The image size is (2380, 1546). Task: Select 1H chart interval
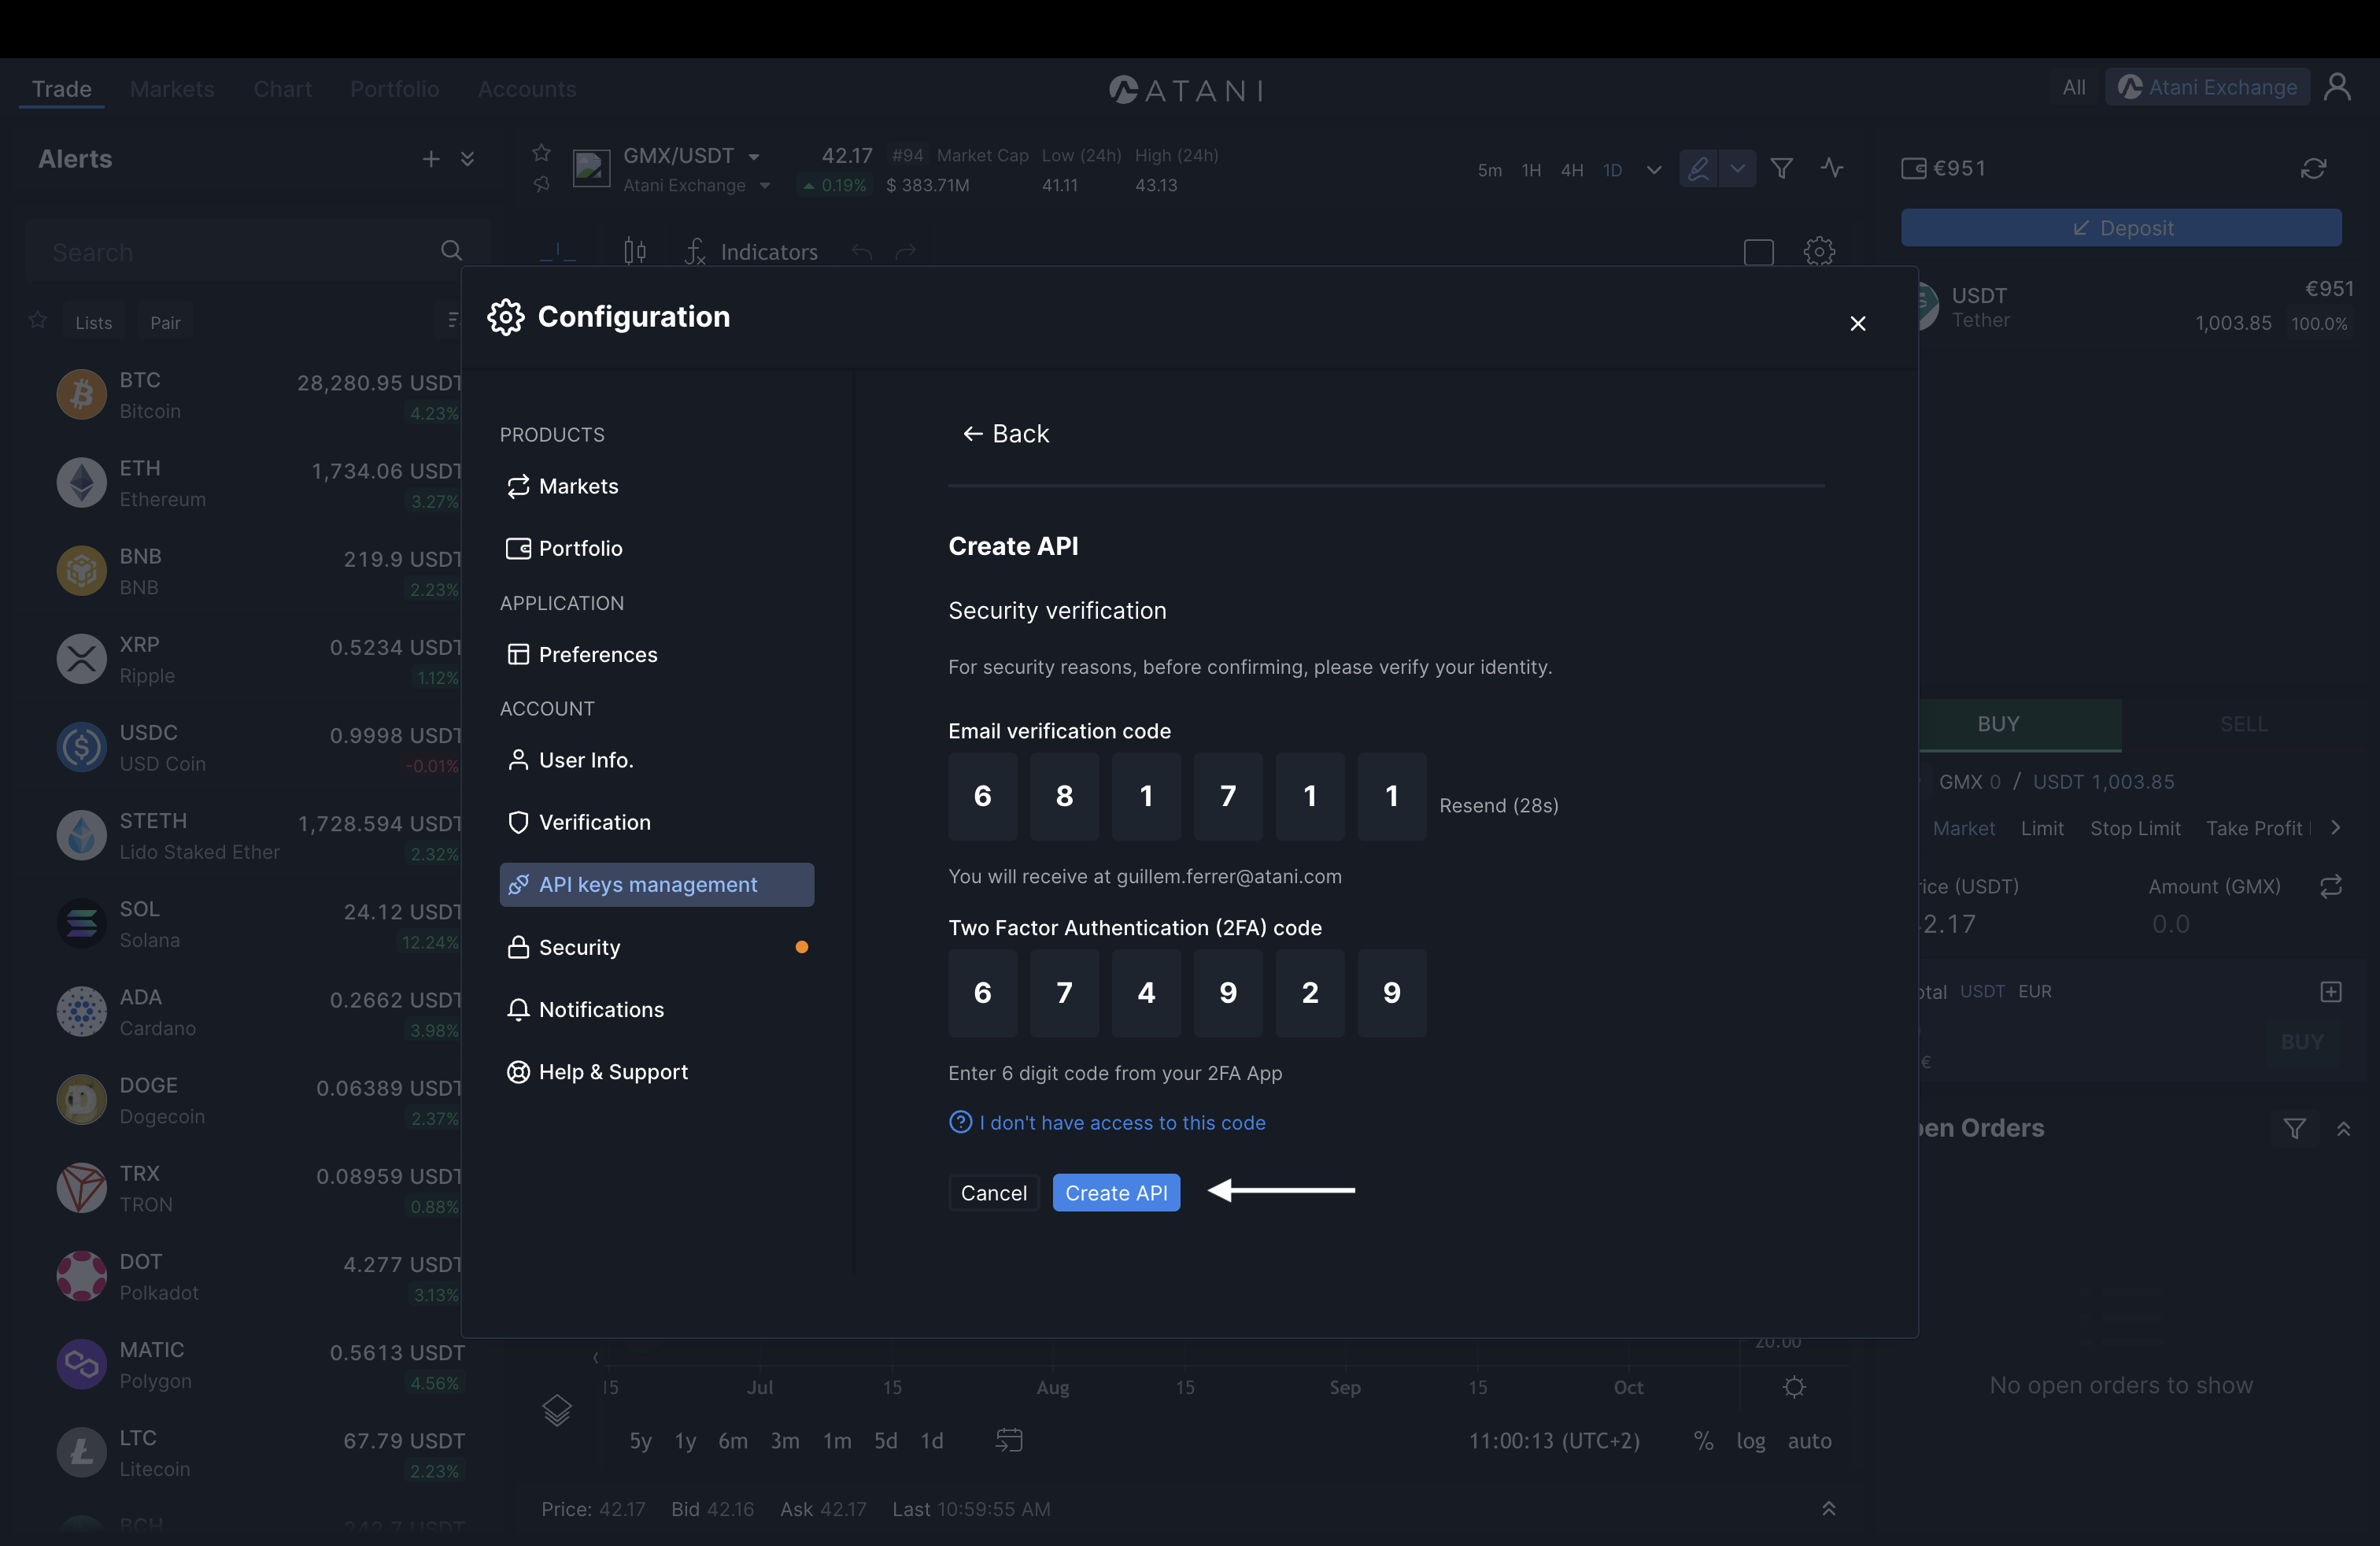[x=1530, y=170]
